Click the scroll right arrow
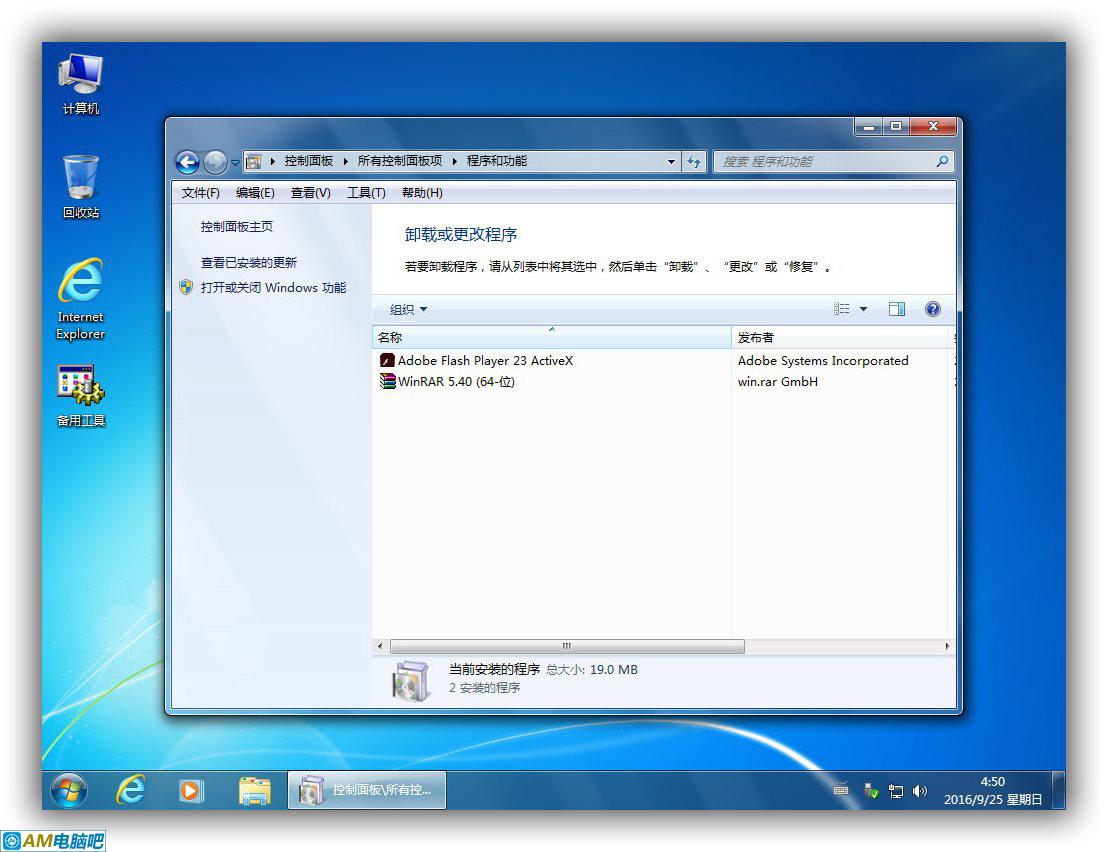 click(947, 646)
